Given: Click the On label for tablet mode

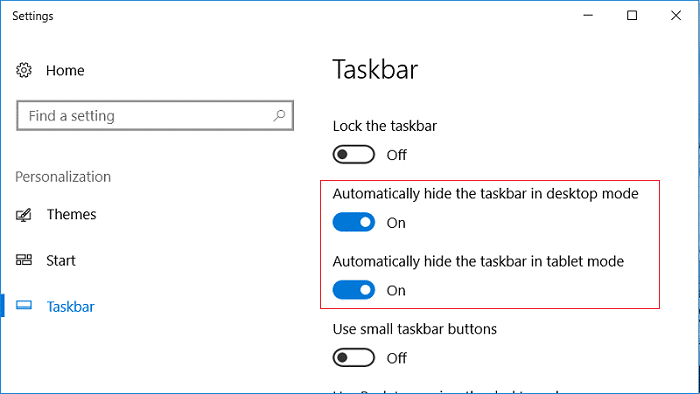Looking at the screenshot, I should tap(396, 290).
